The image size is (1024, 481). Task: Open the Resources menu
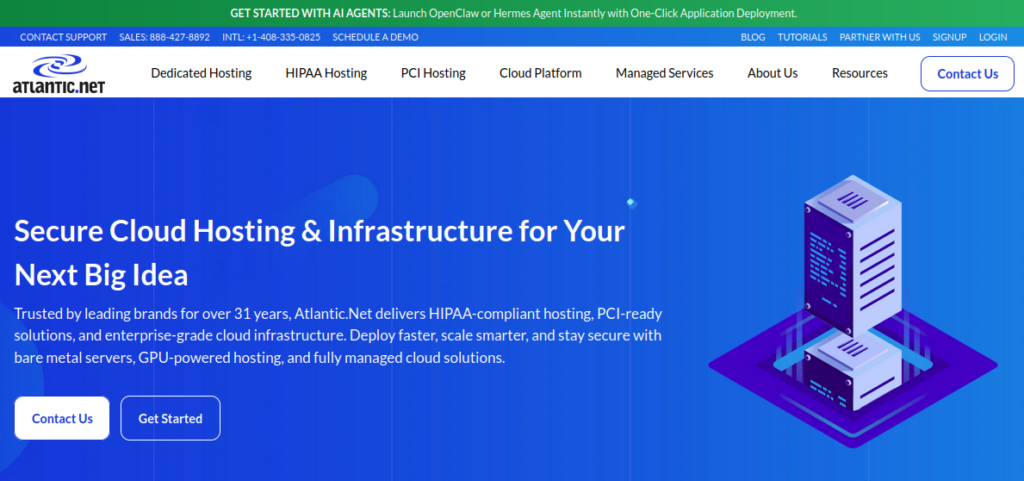tap(859, 73)
